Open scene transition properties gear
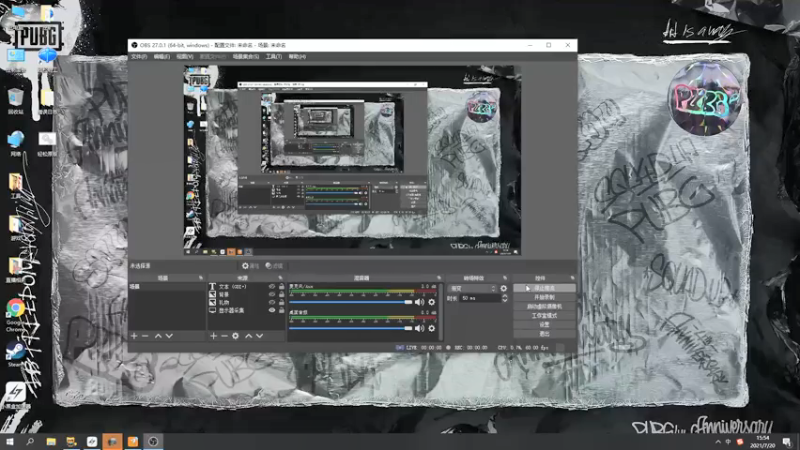The height and width of the screenshot is (450, 800). [x=504, y=288]
